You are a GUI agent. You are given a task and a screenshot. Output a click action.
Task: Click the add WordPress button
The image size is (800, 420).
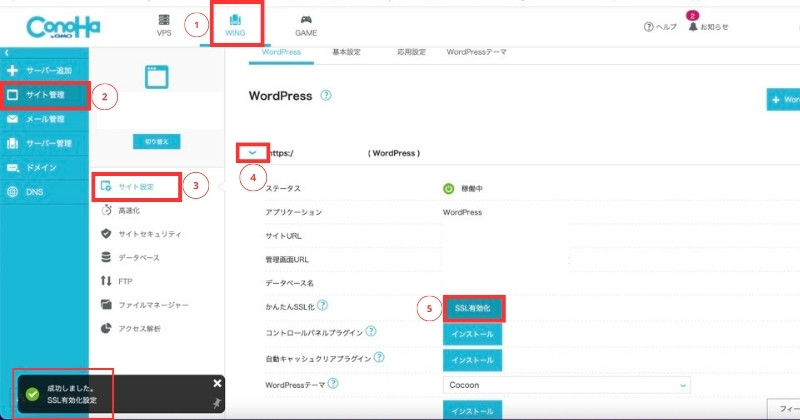click(x=784, y=100)
